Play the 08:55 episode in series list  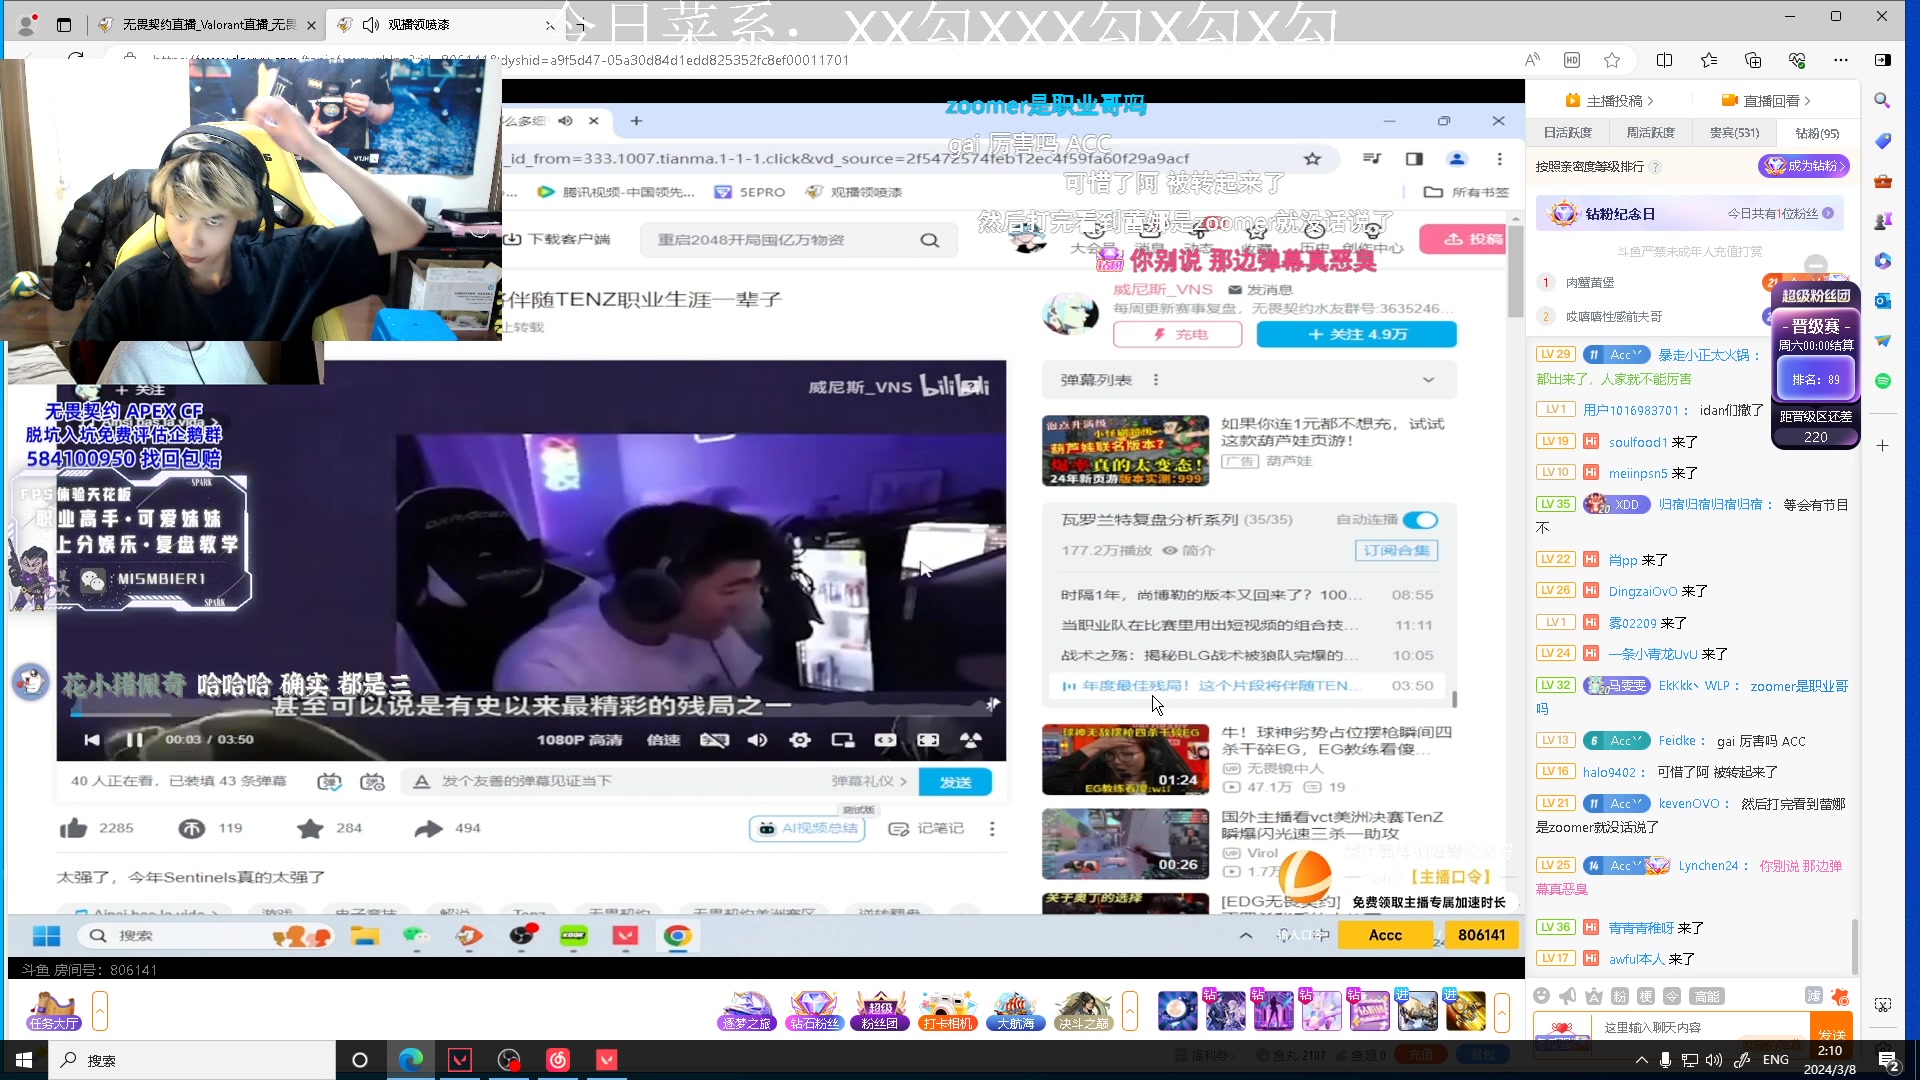[1247, 595]
